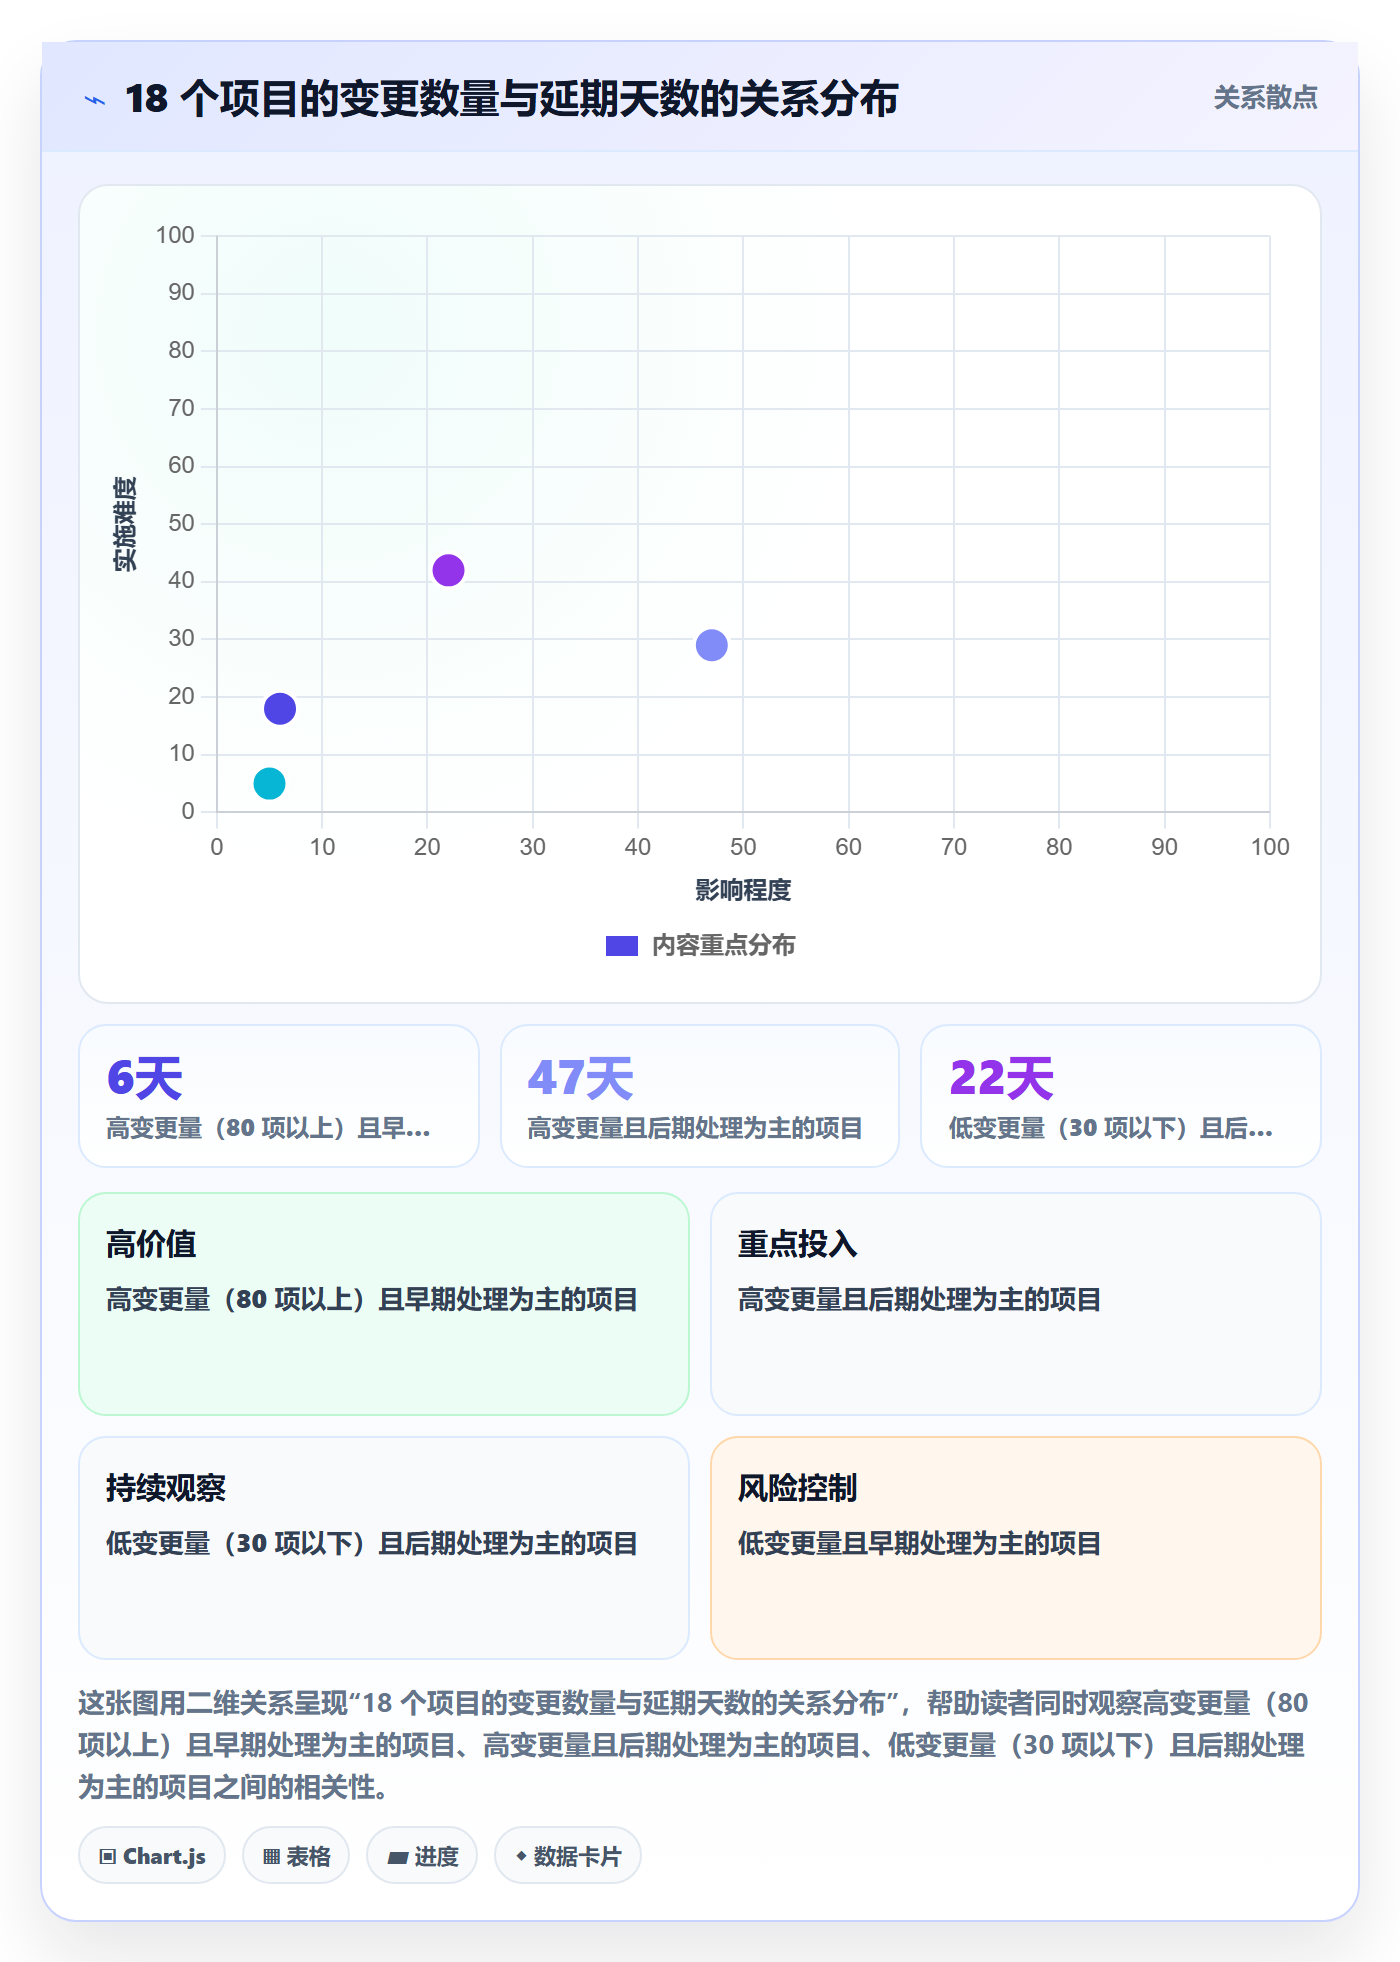Viewport: 1400px width, 1962px height.
Task: Click the 100 tick label on the y-axis
Action: pos(175,235)
